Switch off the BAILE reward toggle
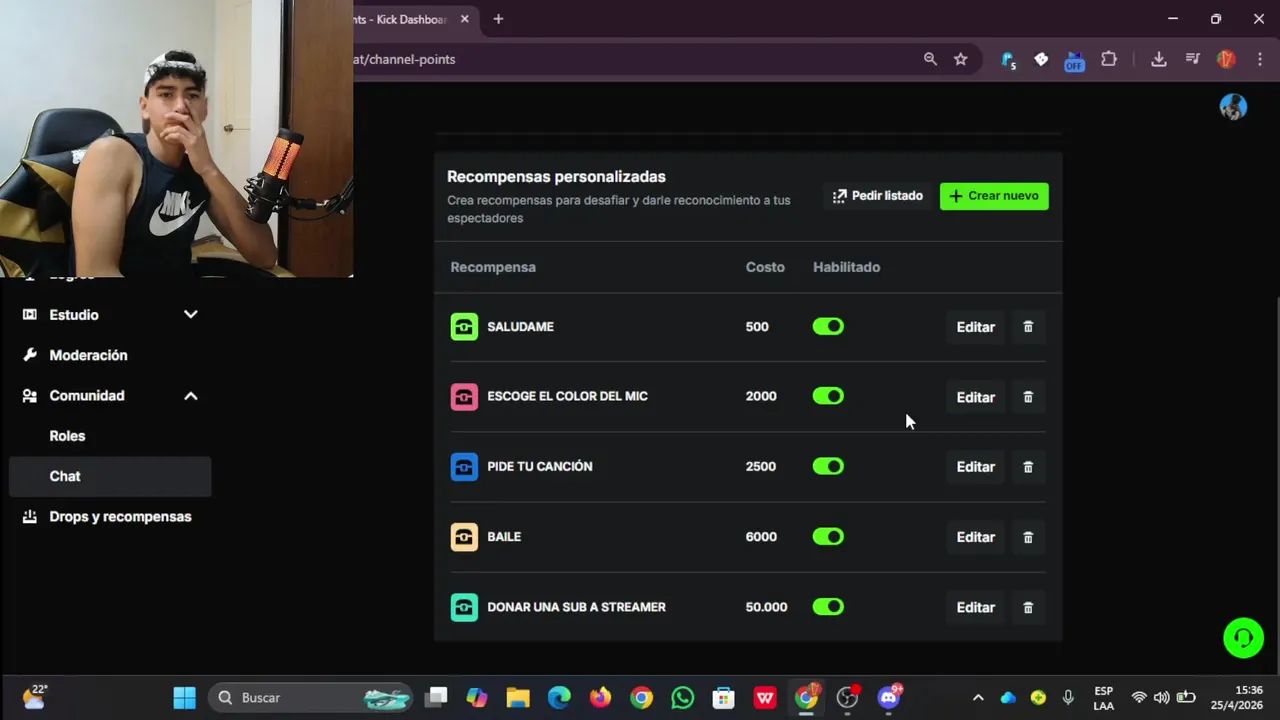Screen dimensions: 1280x720 click(x=828, y=536)
